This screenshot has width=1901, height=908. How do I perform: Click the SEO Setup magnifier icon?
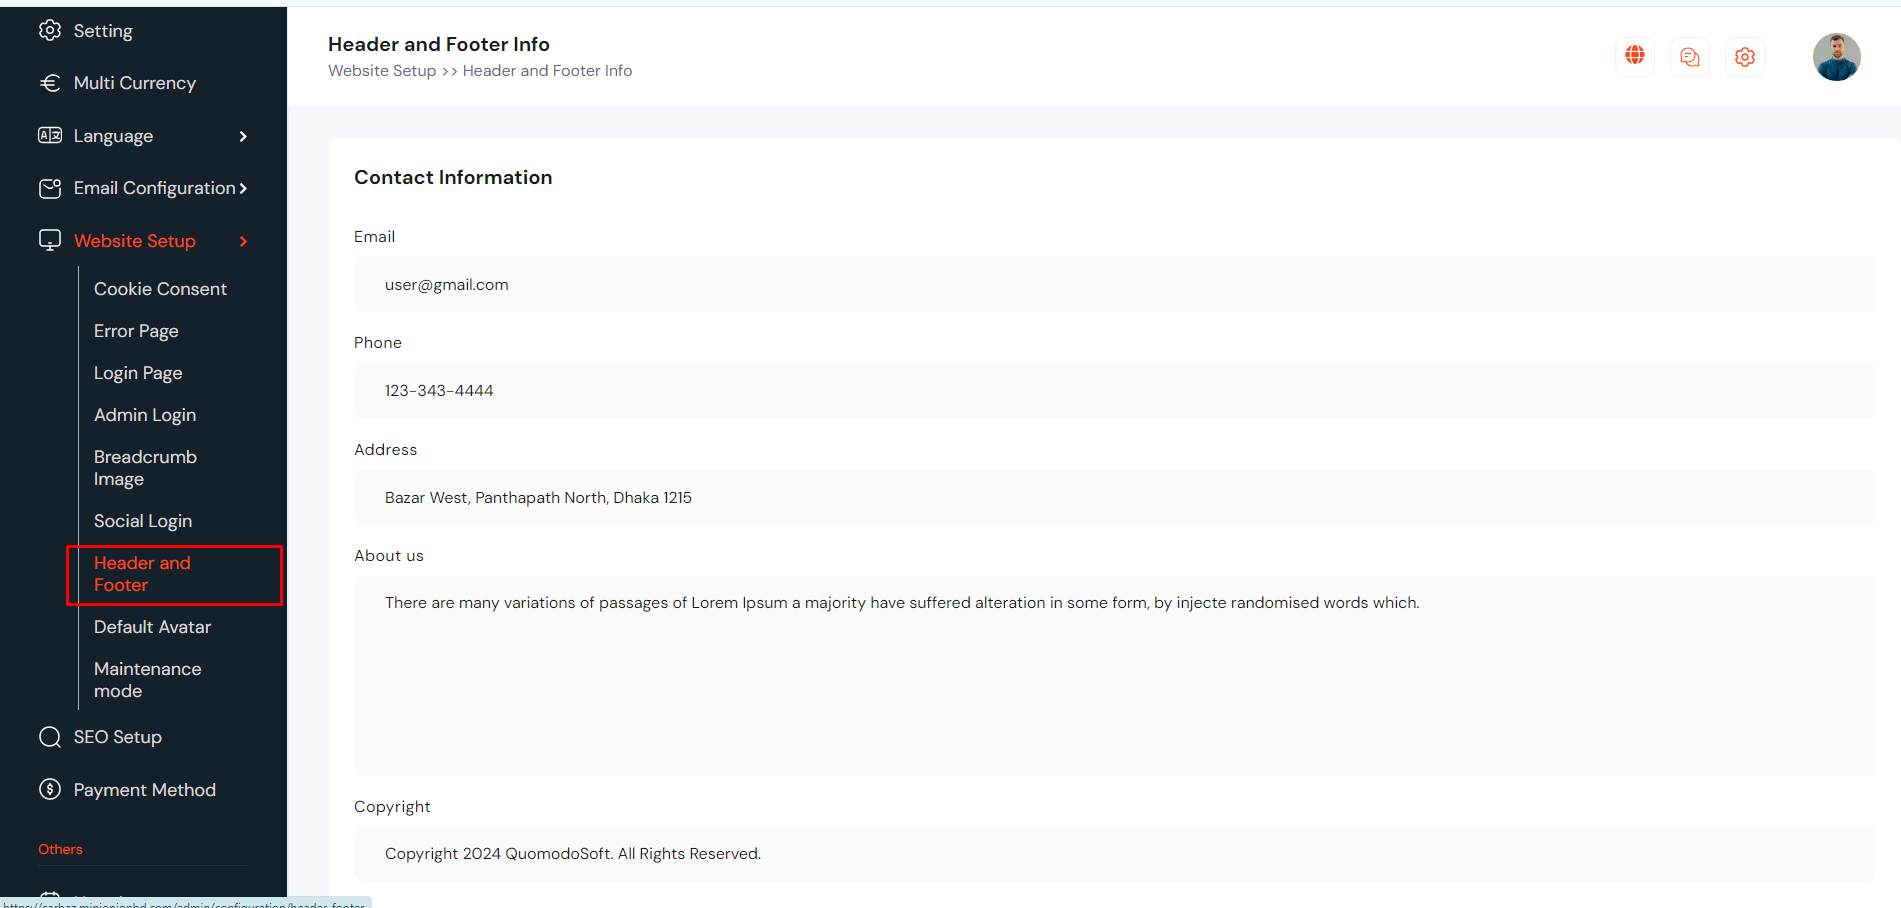(x=50, y=737)
